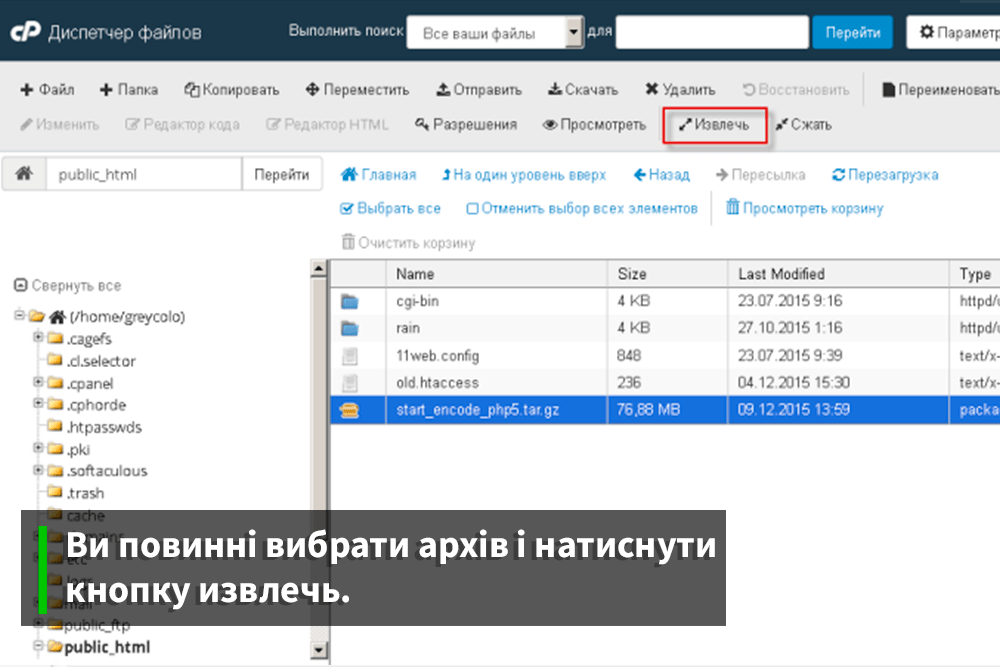Image resolution: width=1000 pixels, height=667 pixels.
Task: Select .cl.selector folder in tree
Action: coord(101,362)
